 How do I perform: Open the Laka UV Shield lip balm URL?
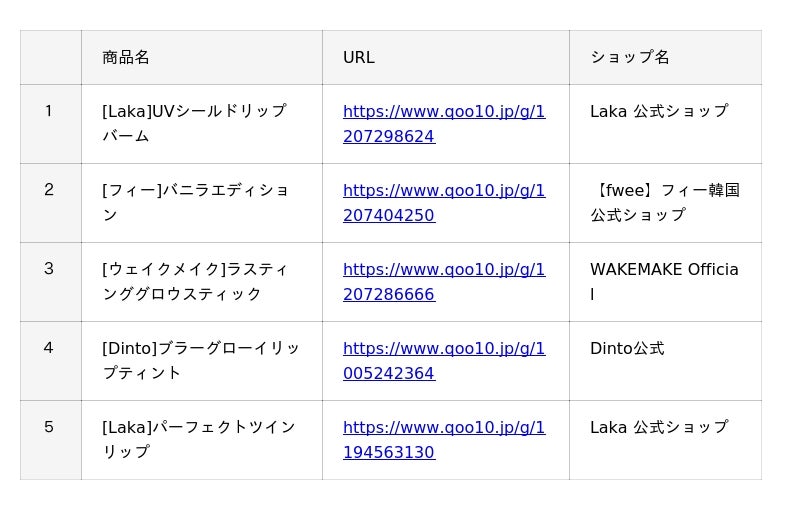pyautogui.click(x=444, y=124)
